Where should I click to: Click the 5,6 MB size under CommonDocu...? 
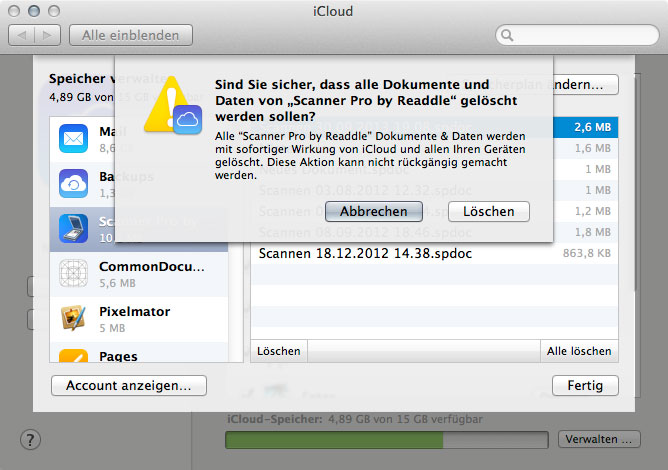click(117, 283)
